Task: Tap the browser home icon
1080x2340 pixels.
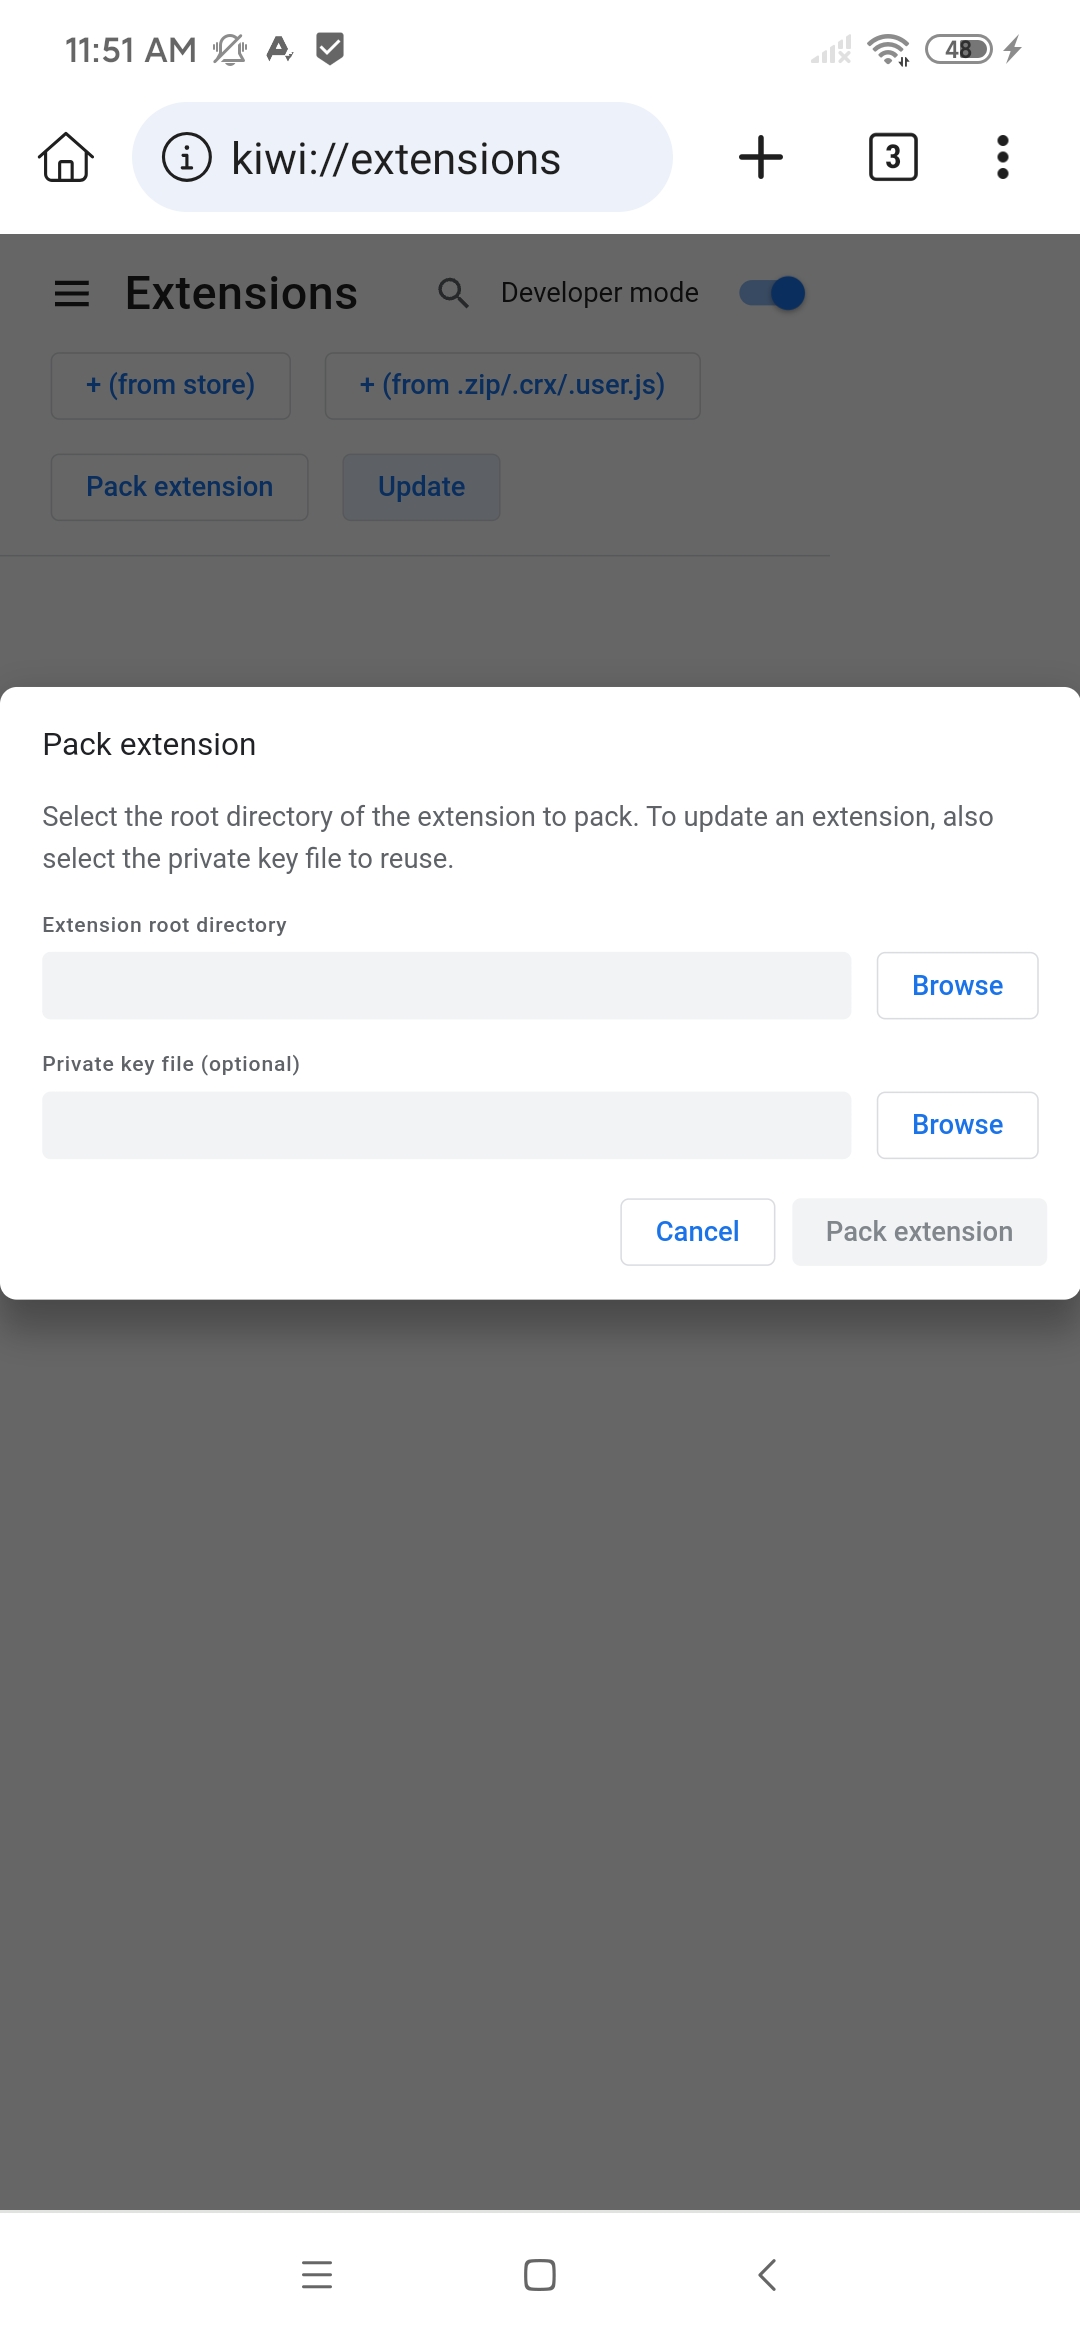Action: point(66,157)
